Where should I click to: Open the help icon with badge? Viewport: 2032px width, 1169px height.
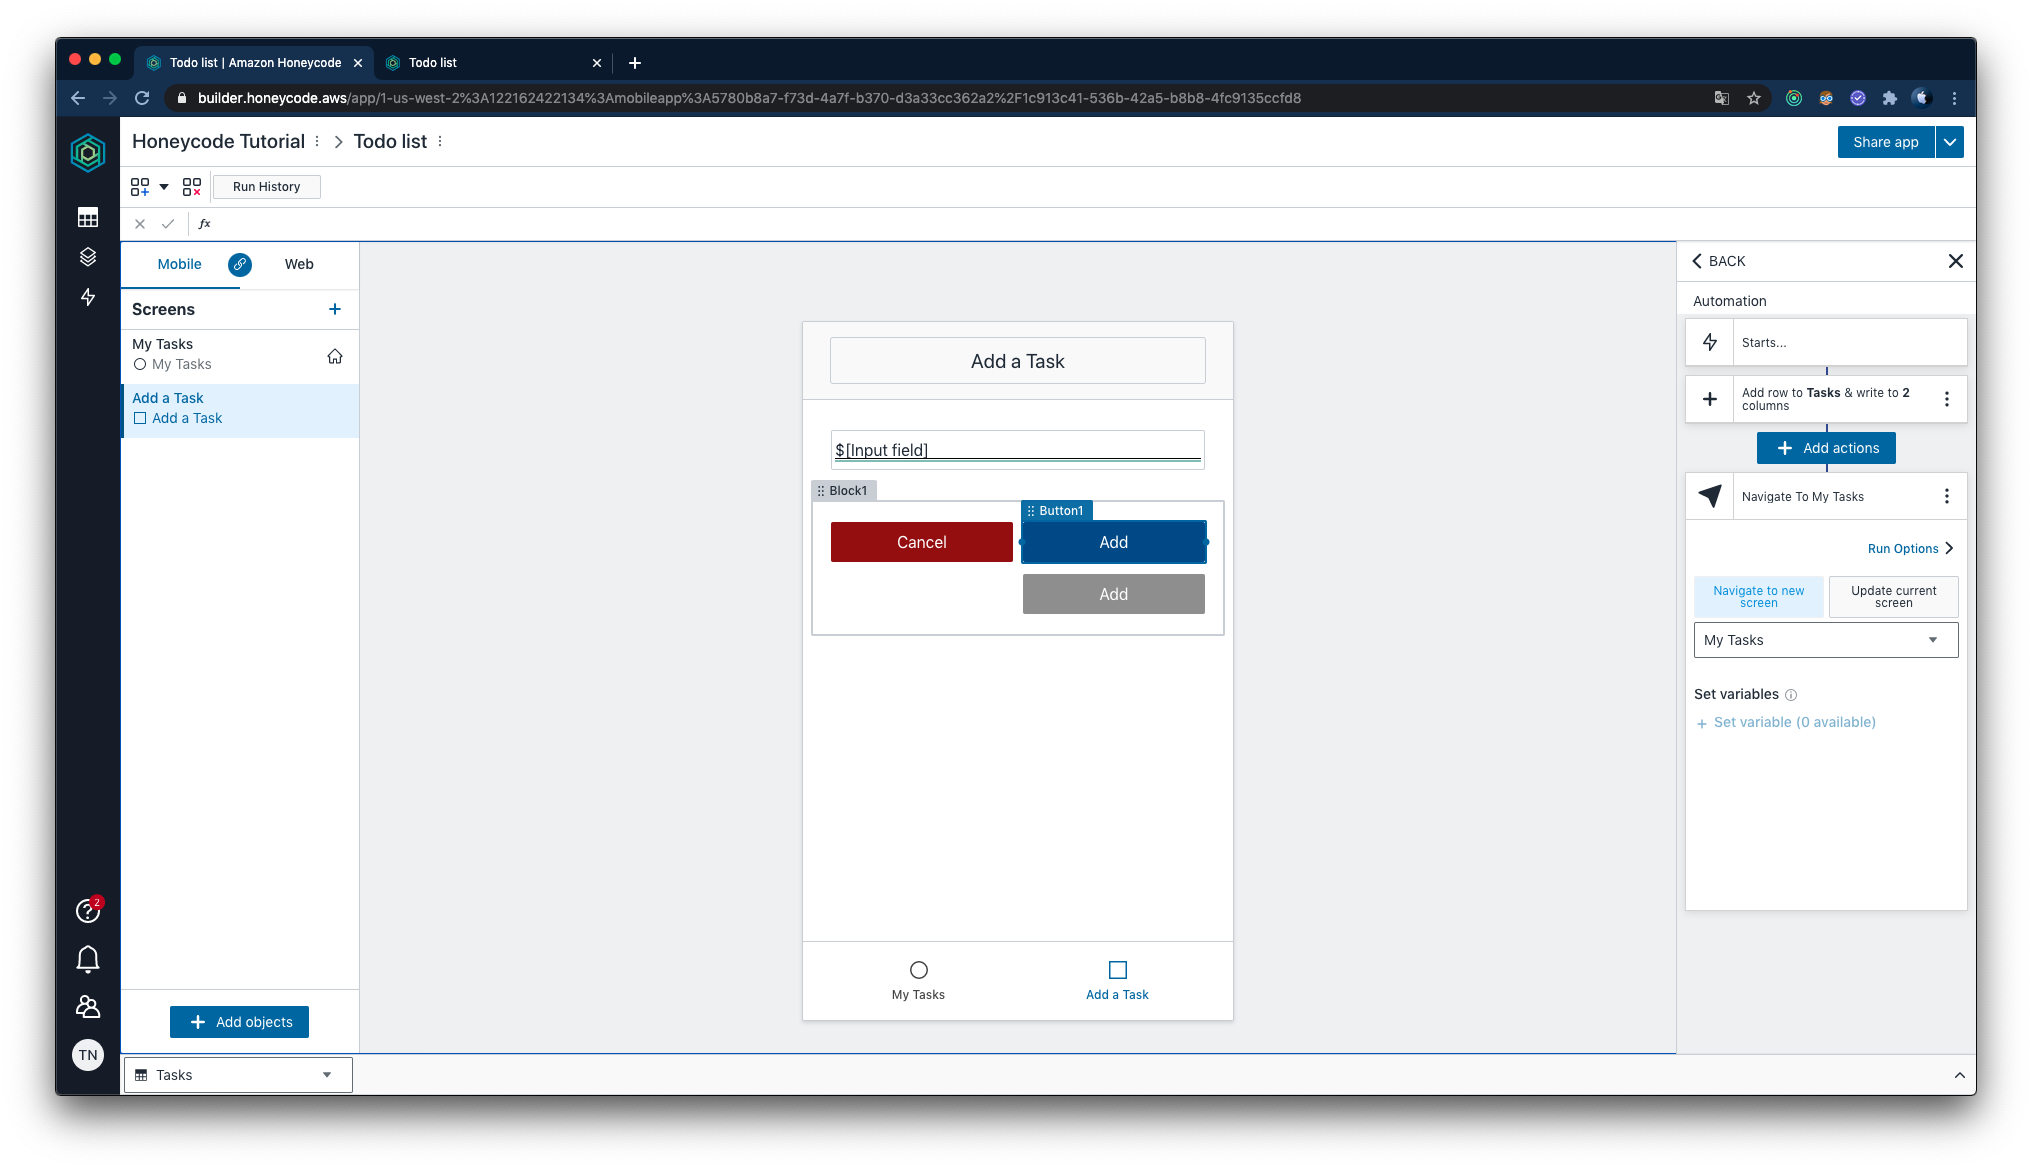click(x=88, y=910)
